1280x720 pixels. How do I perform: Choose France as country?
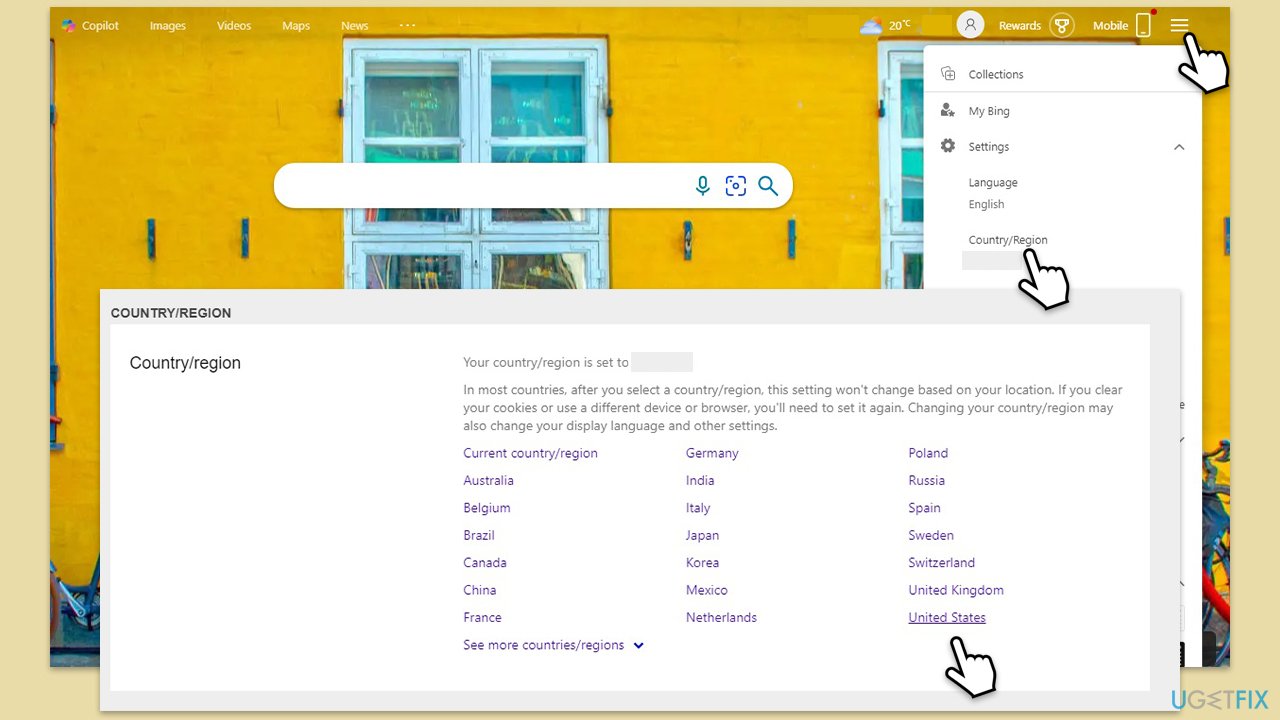pyautogui.click(x=482, y=618)
